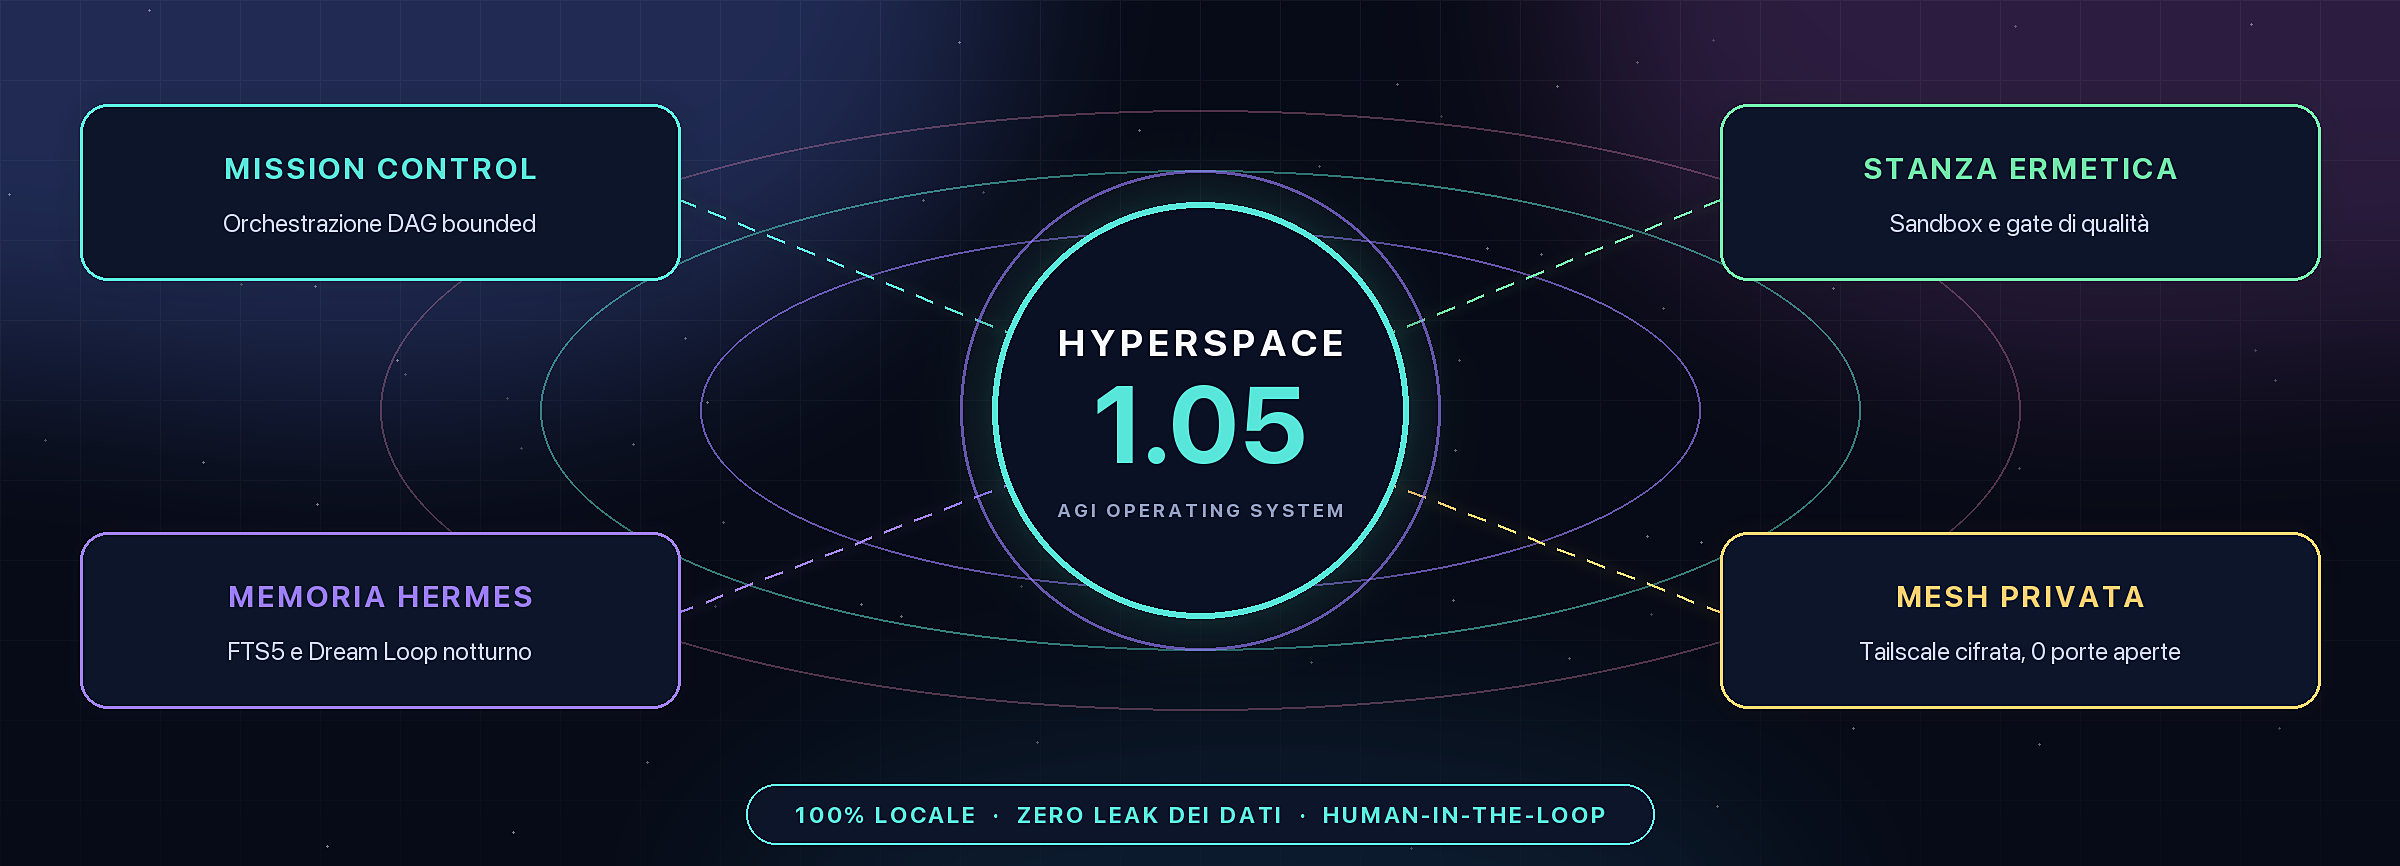Click the MISSION CONTROL card heading

(x=380, y=169)
